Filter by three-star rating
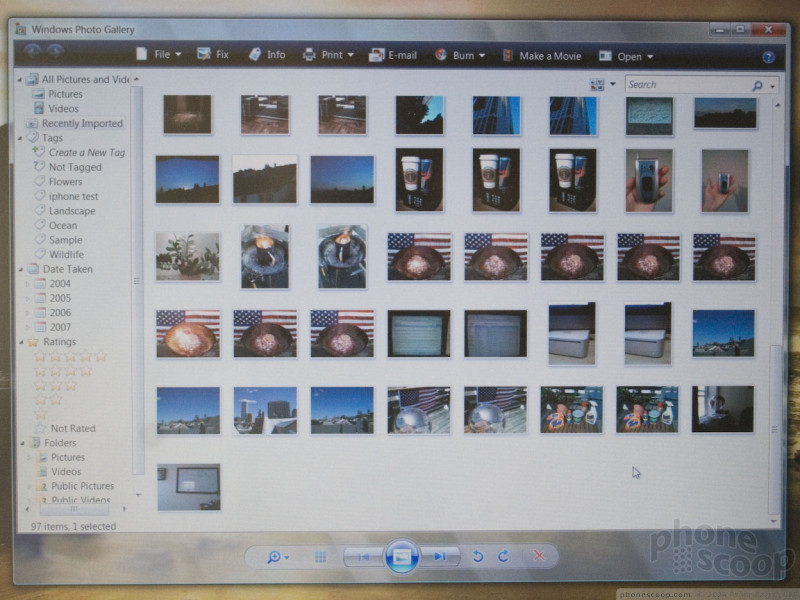 55,386
